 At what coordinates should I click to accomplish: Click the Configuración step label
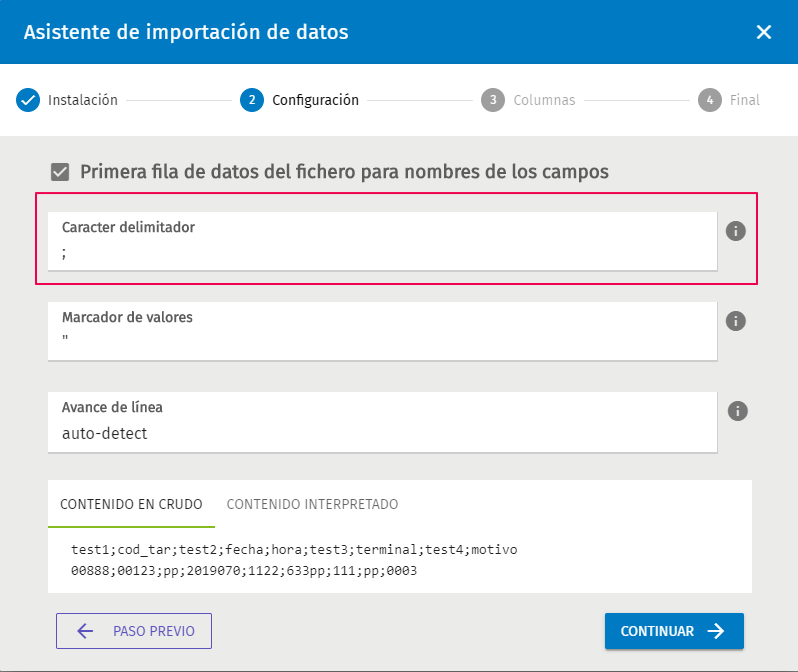click(316, 100)
